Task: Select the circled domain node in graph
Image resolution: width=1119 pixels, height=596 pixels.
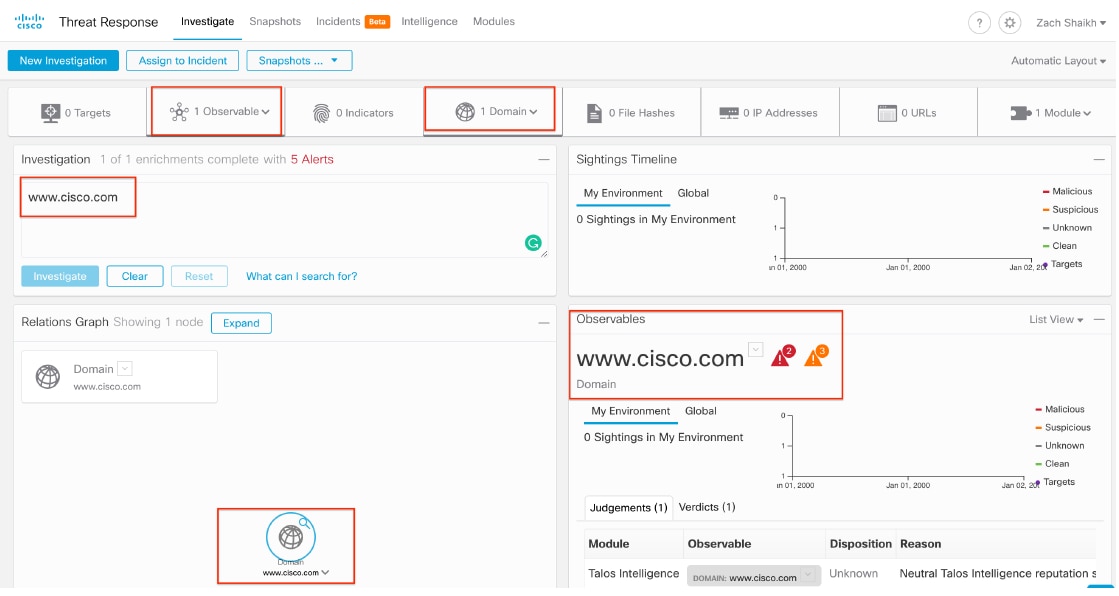Action: pyautogui.click(x=290, y=537)
